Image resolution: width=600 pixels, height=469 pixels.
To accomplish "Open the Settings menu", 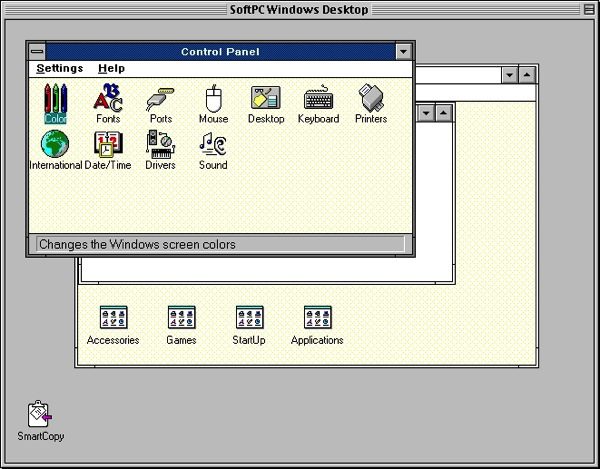I will pos(60,69).
